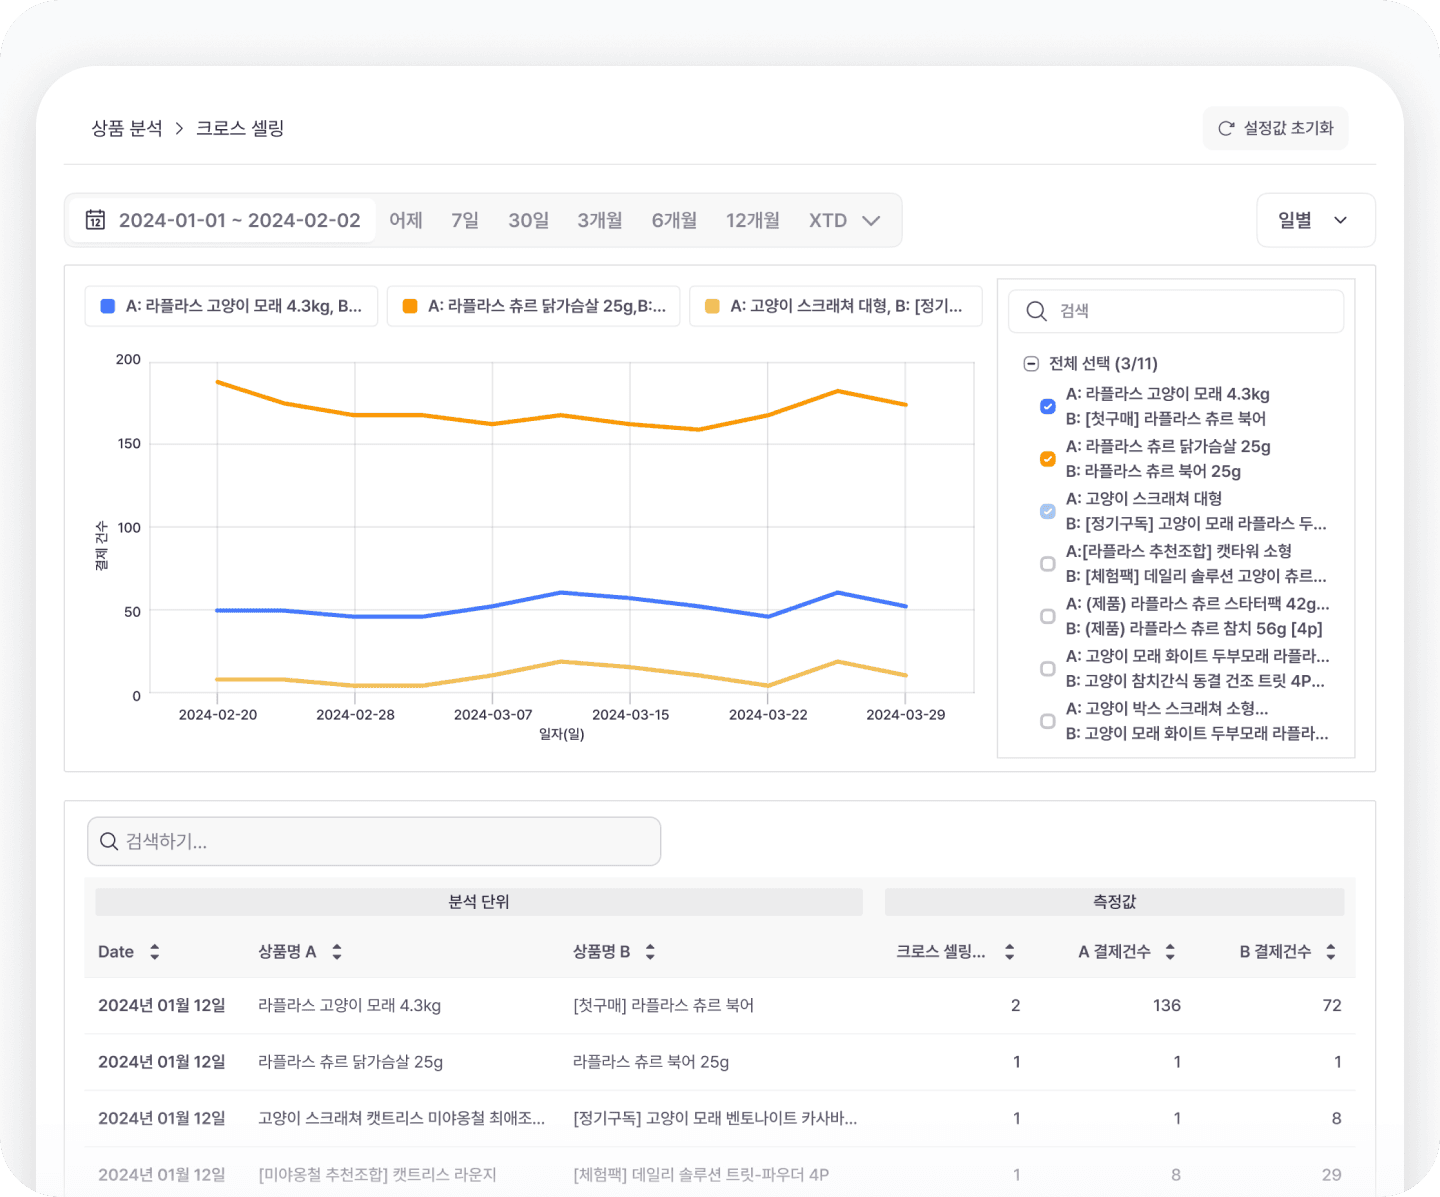1440x1197 pixels.
Task: Uncheck 라플라스 고양이 모래 4.3kg checkbox
Action: tap(1047, 406)
